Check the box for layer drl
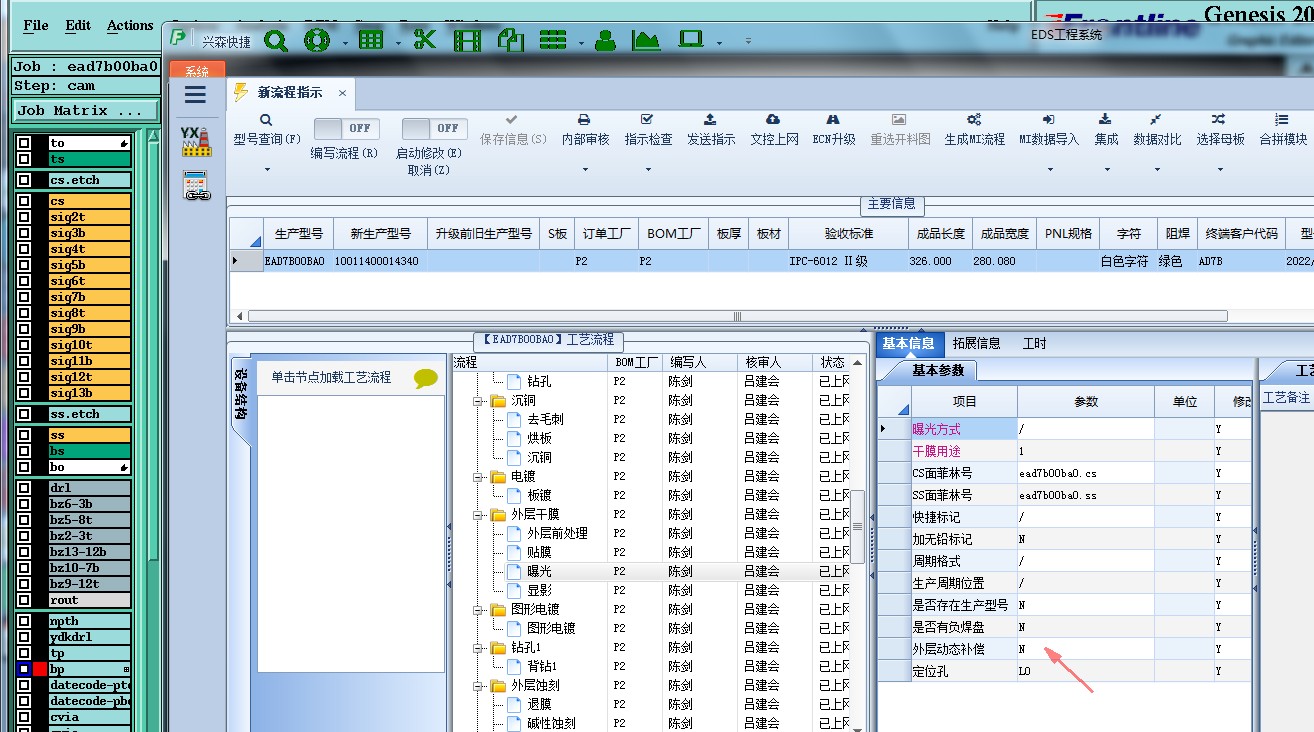The image size is (1314, 732). (x=24, y=488)
